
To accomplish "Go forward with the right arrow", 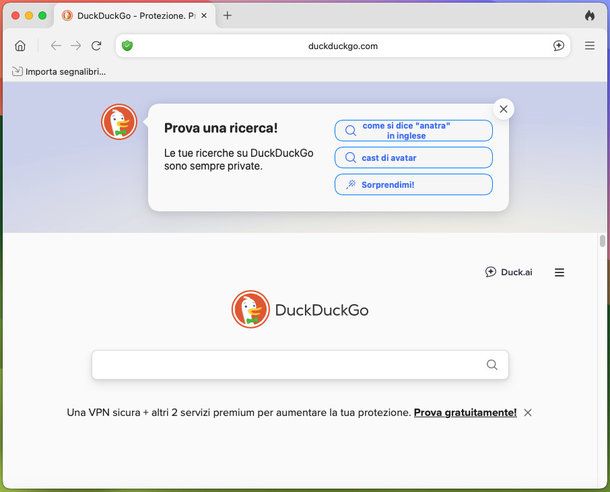I will [x=76, y=46].
